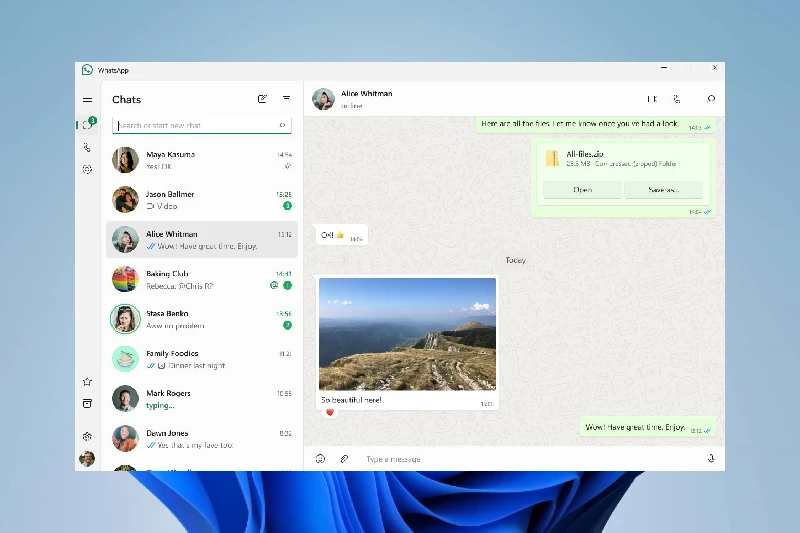The width and height of the screenshot is (800, 533).
Task: Open Stasa Benko chat
Action: click(202, 319)
